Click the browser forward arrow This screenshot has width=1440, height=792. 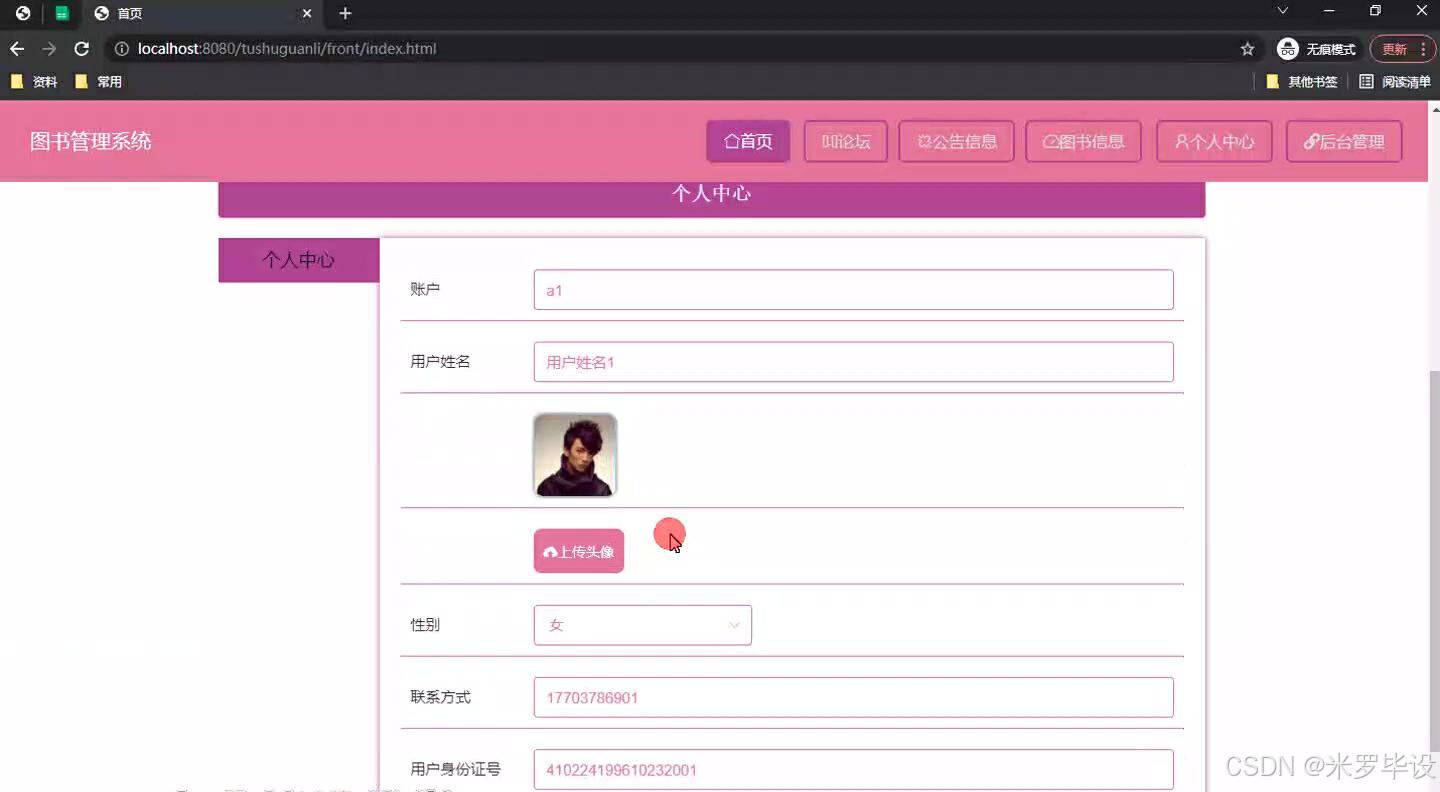pyautogui.click(x=49, y=49)
